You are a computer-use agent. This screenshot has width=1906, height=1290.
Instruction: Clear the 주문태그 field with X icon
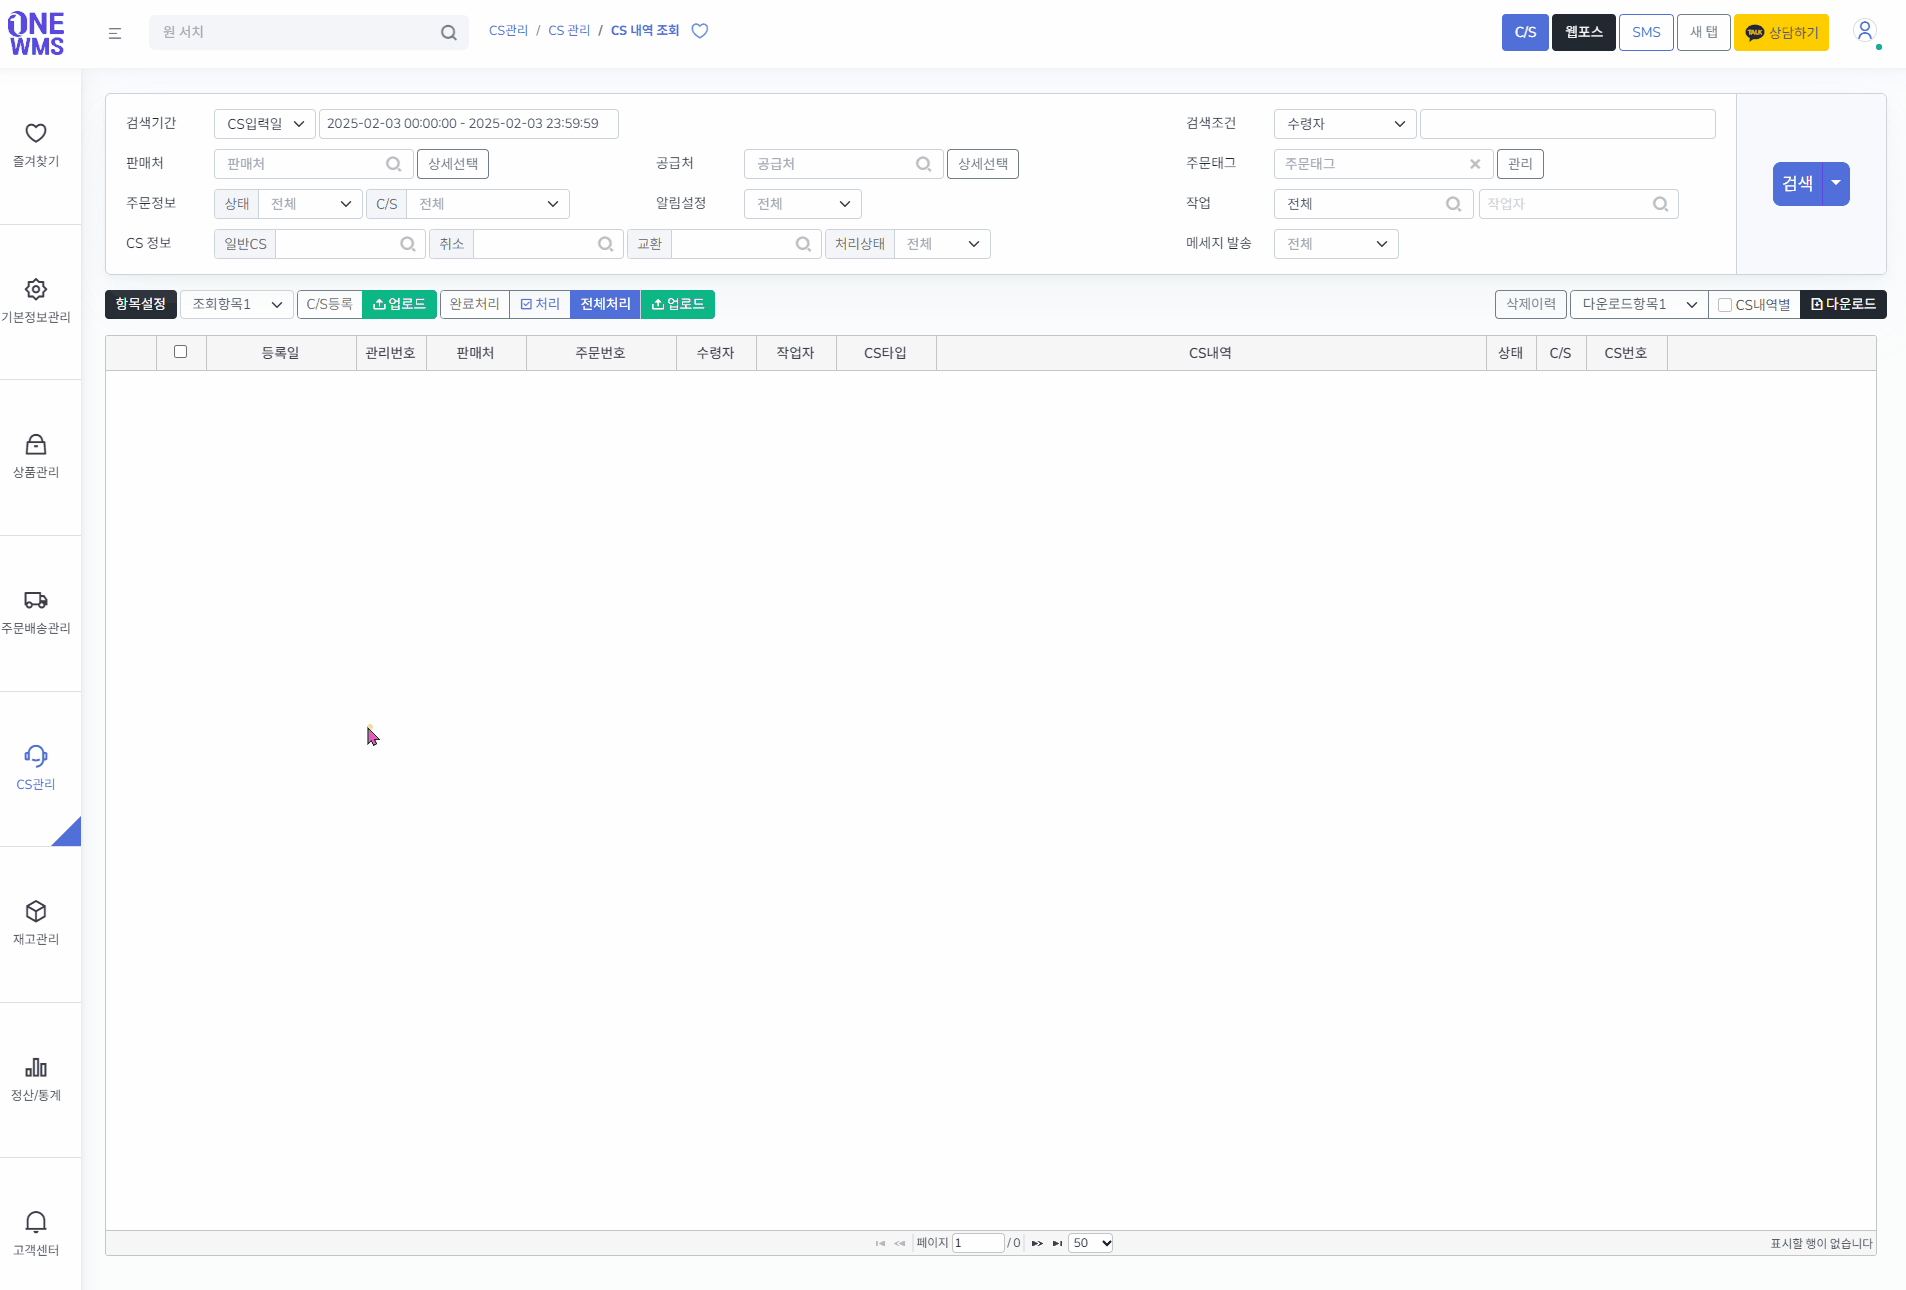pos(1475,164)
